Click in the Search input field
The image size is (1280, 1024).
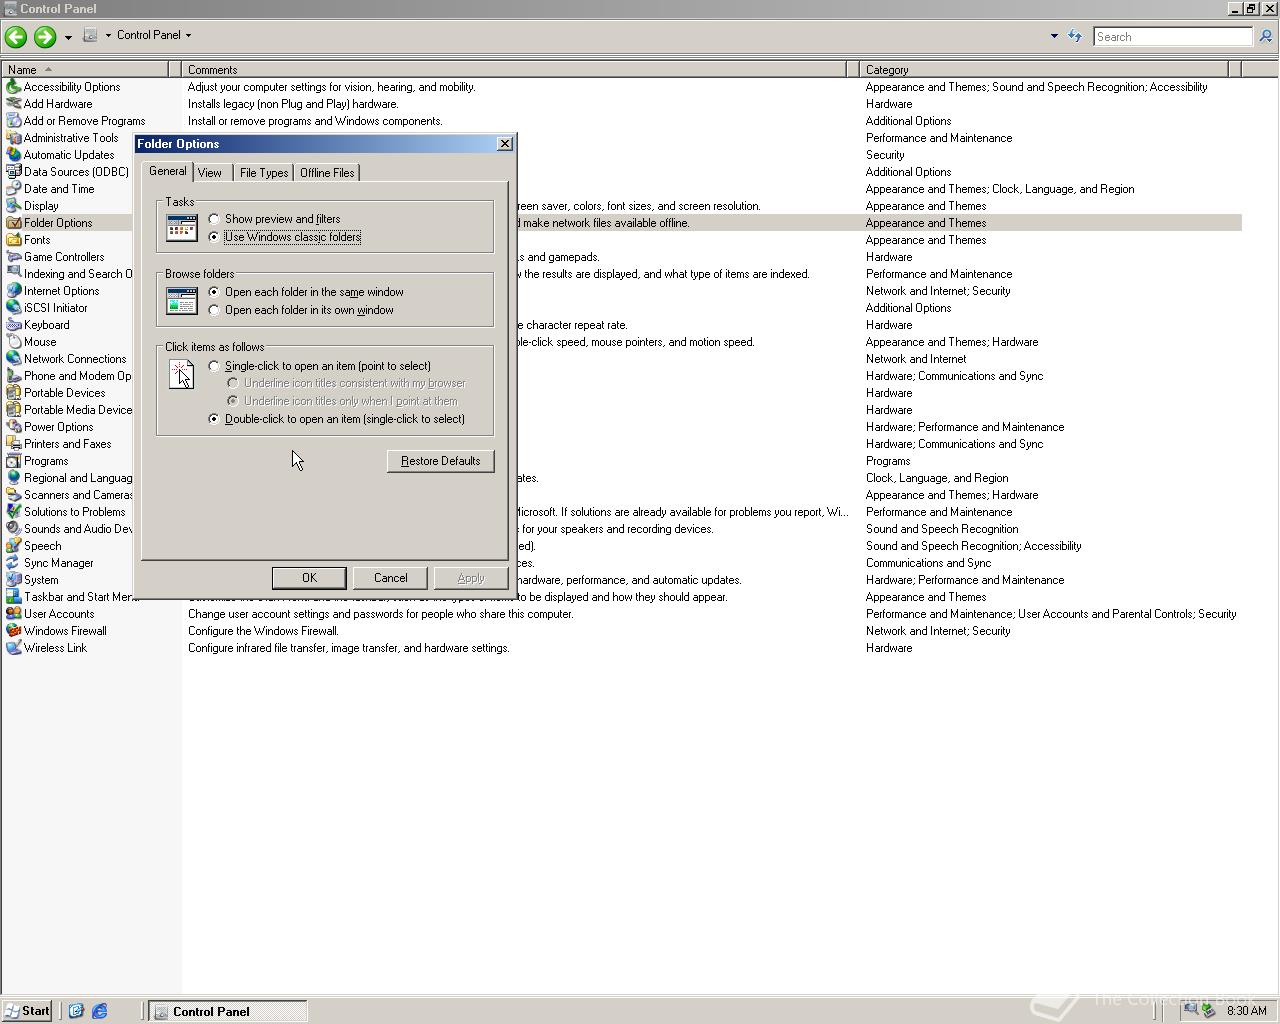pos(1172,36)
